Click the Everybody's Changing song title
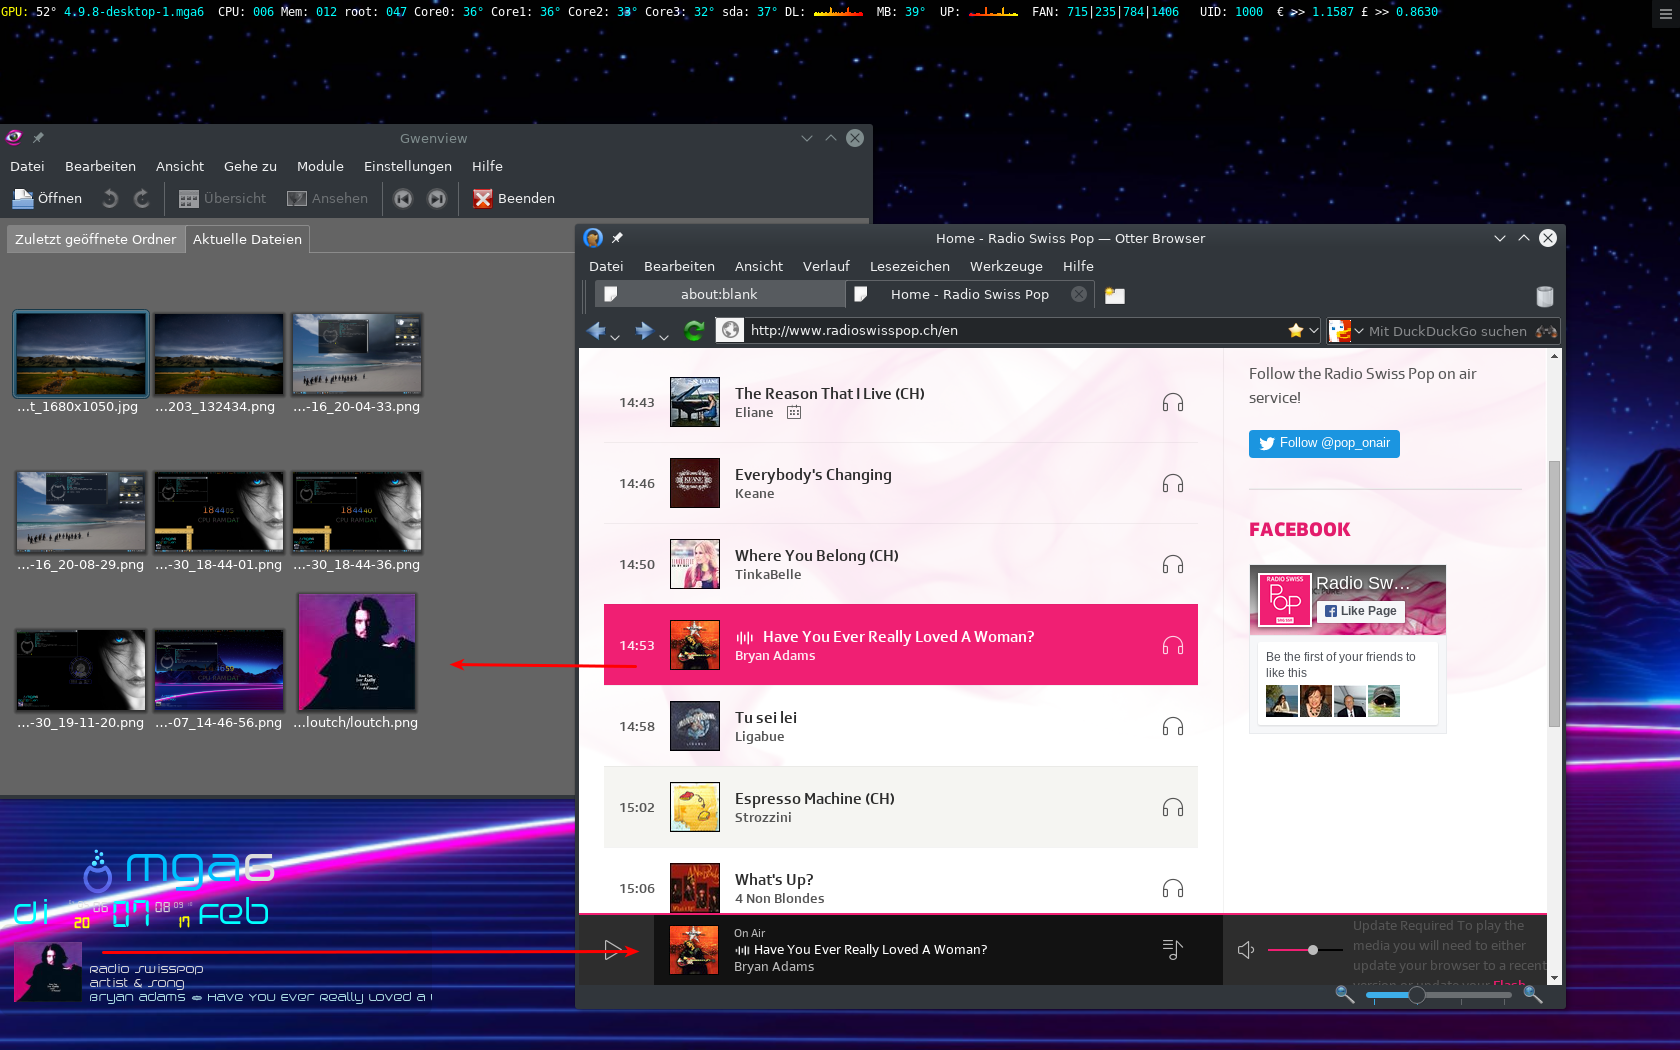This screenshot has height=1050, width=1680. pyautogui.click(x=813, y=475)
